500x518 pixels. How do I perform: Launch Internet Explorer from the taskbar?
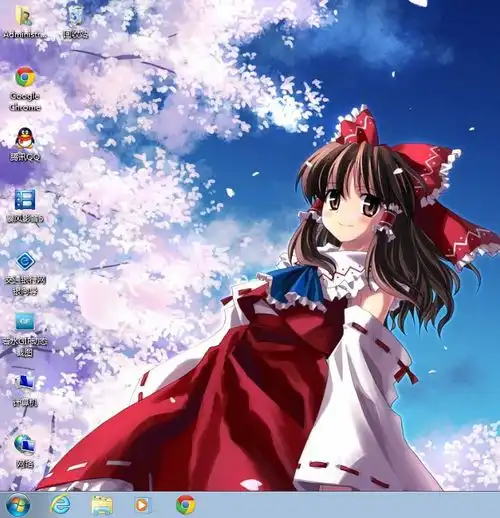coord(60,505)
